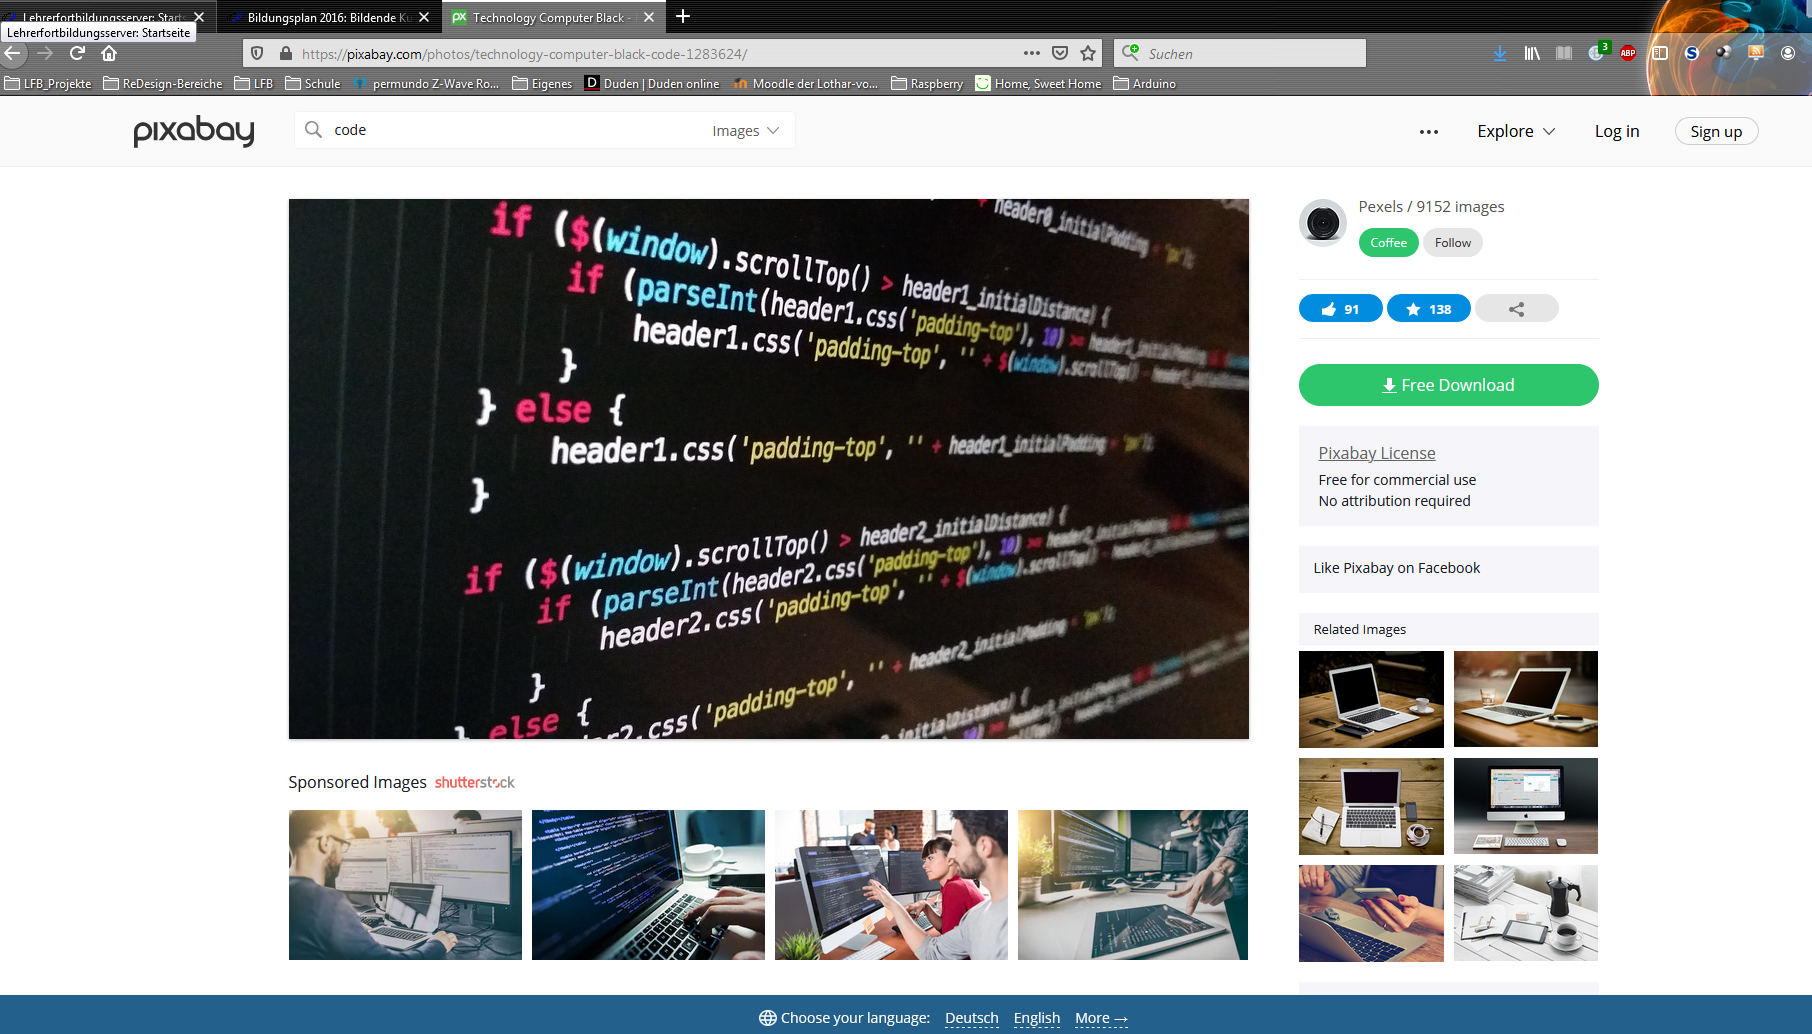Click the like thumbs-up button showing 91

coord(1340,309)
